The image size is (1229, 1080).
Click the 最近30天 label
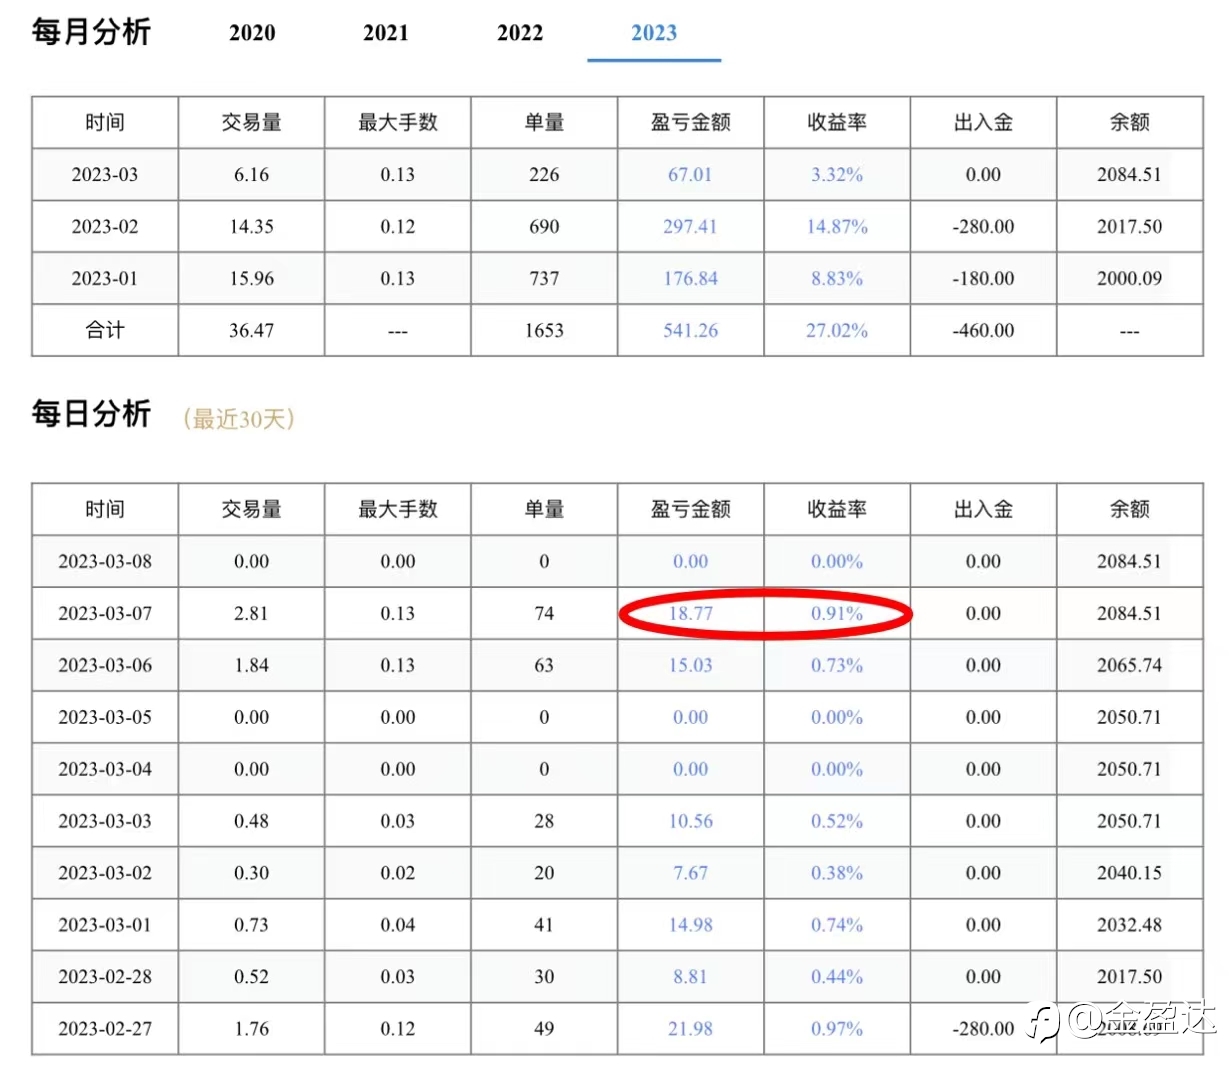pyautogui.click(x=239, y=419)
